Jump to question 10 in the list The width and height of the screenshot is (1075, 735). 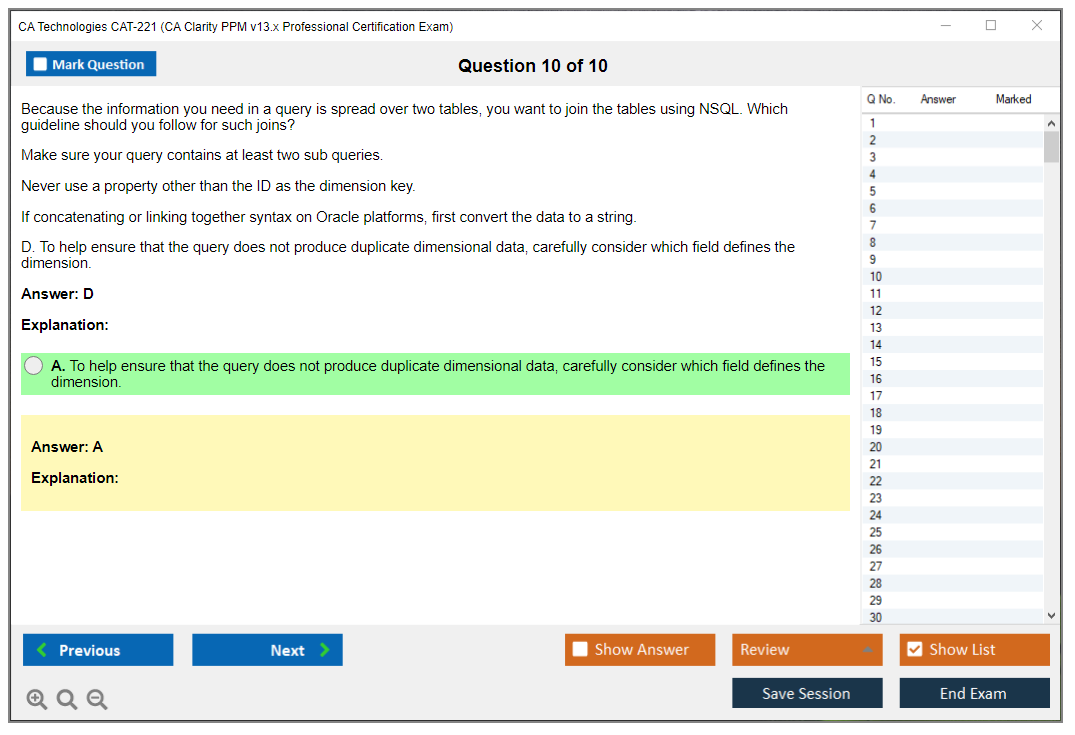(x=876, y=277)
